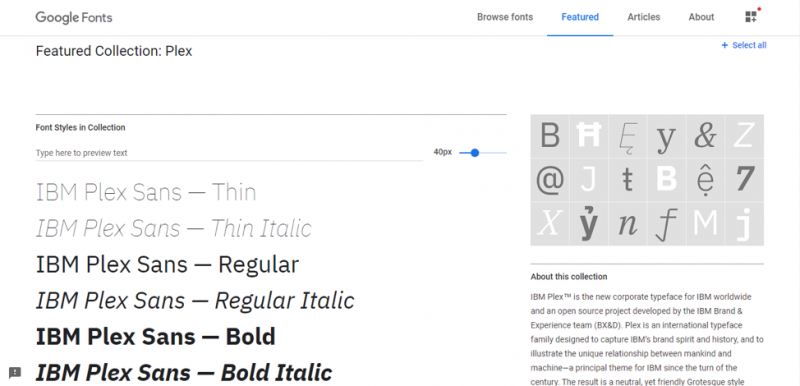Click the plus icon beside Select all
800x386 pixels.
724,45
